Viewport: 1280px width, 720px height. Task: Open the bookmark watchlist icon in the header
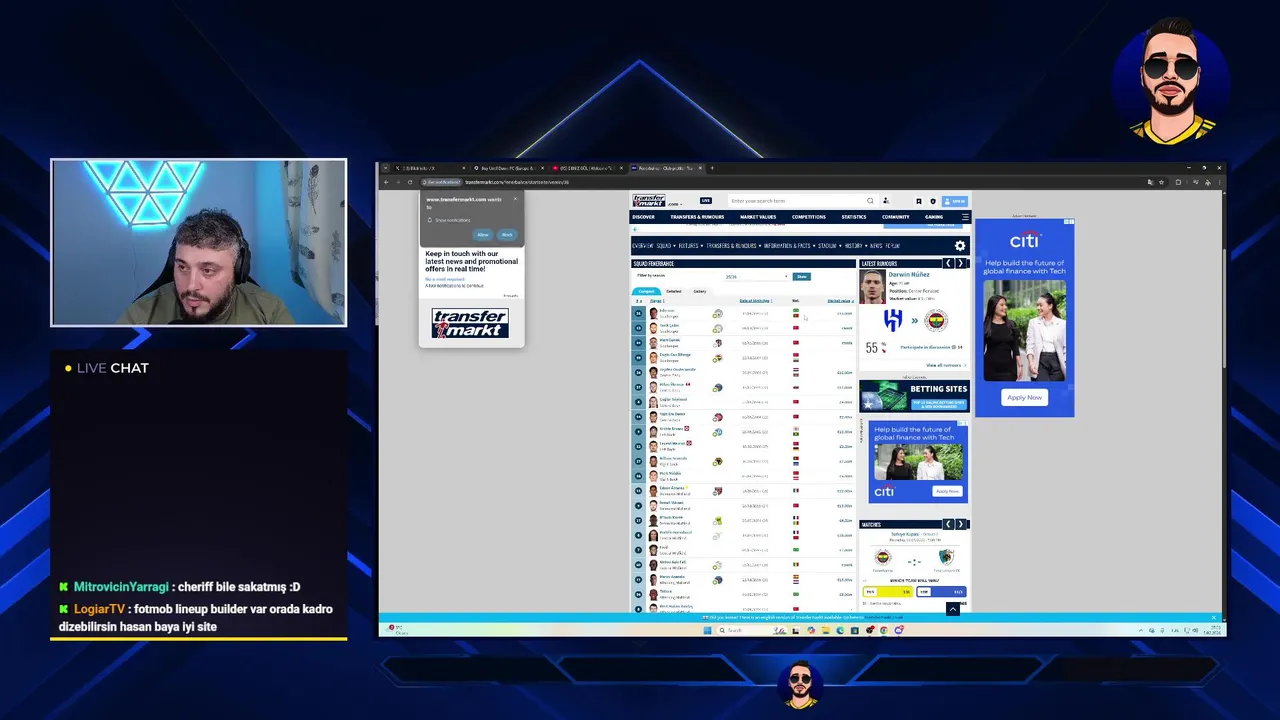coord(919,201)
